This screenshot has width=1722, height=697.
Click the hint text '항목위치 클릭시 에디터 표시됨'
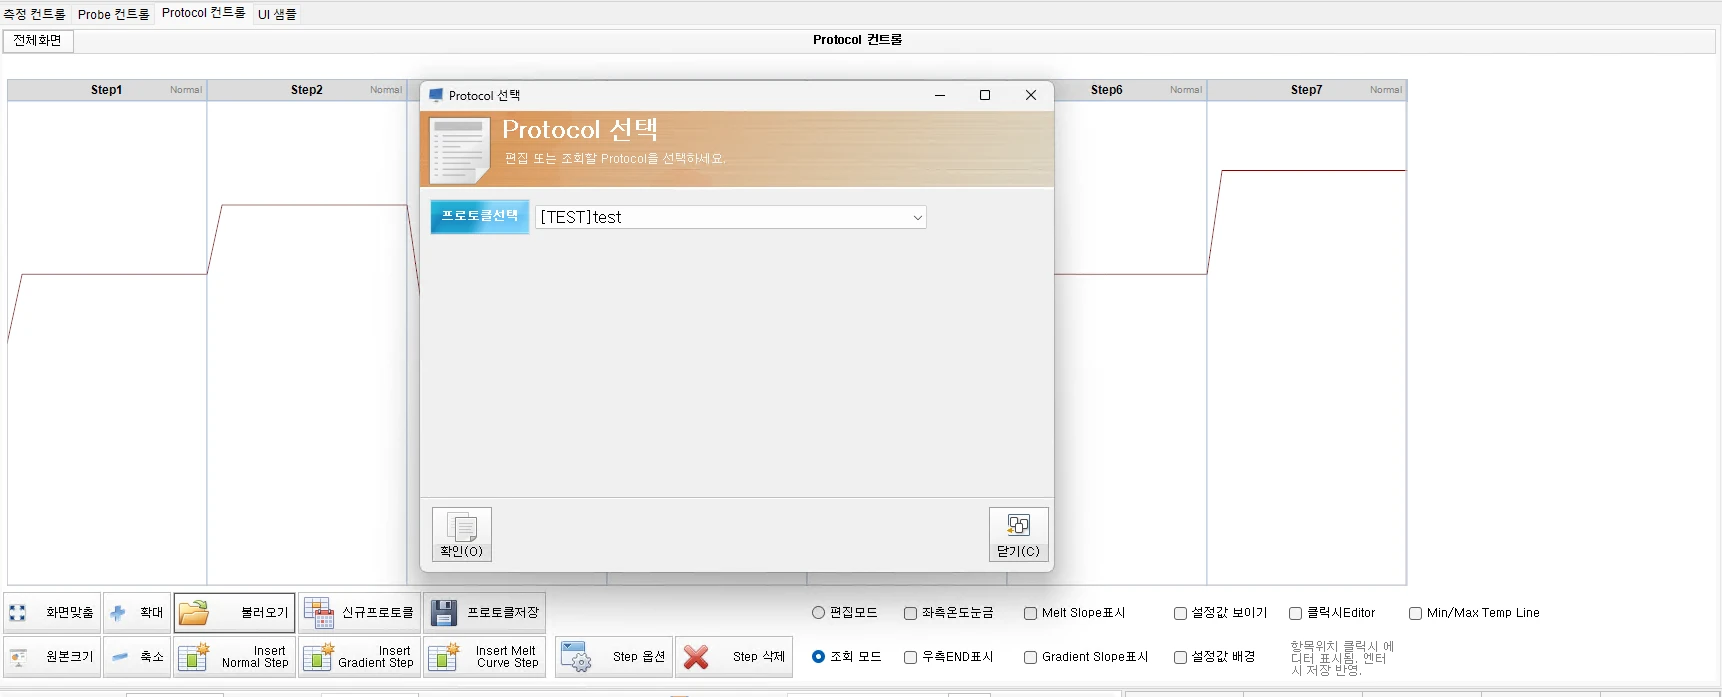point(1342,658)
